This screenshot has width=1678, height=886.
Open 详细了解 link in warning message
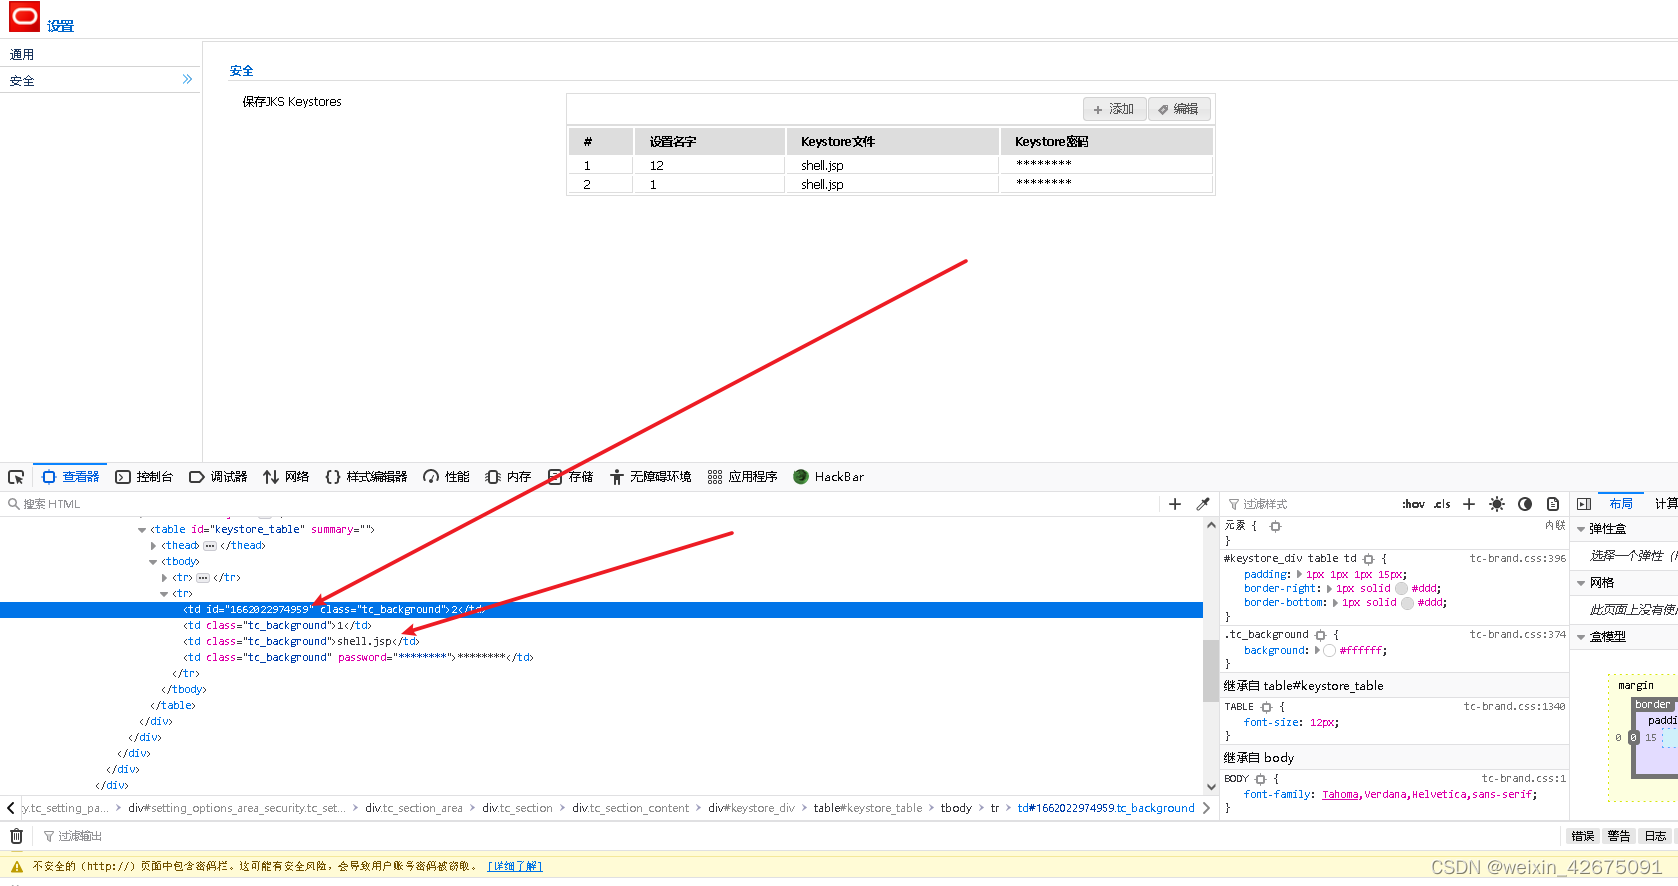coord(515,867)
